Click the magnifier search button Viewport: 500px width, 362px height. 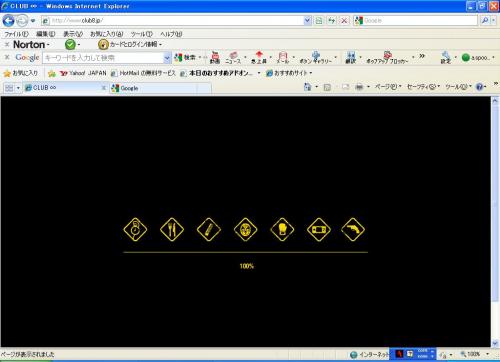[x=485, y=21]
